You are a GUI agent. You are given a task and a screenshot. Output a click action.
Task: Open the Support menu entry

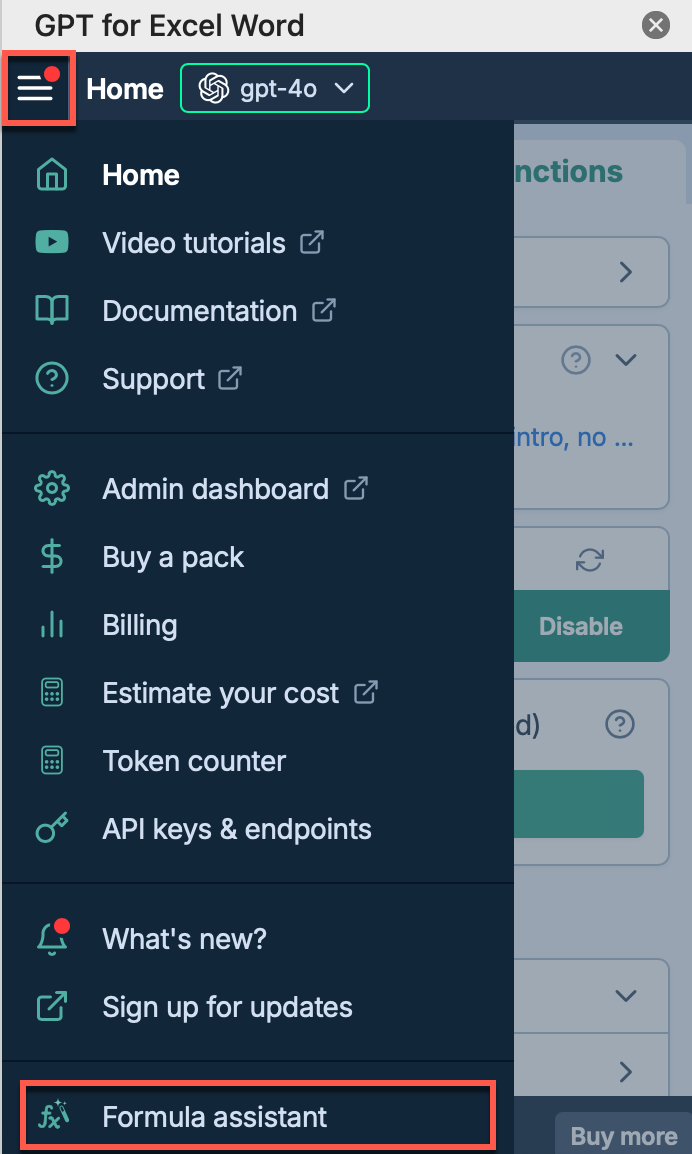[x=154, y=379]
